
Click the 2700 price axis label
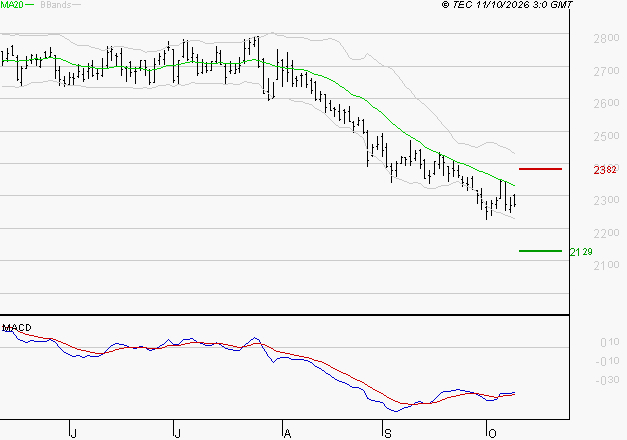[606, 71]
